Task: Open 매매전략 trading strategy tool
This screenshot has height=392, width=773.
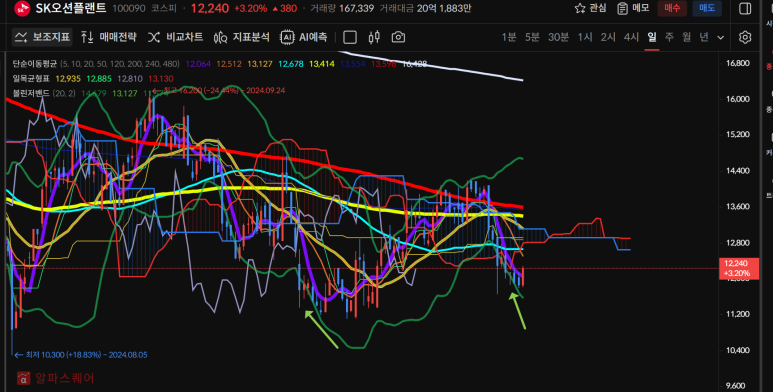Action: coord(109,37)
